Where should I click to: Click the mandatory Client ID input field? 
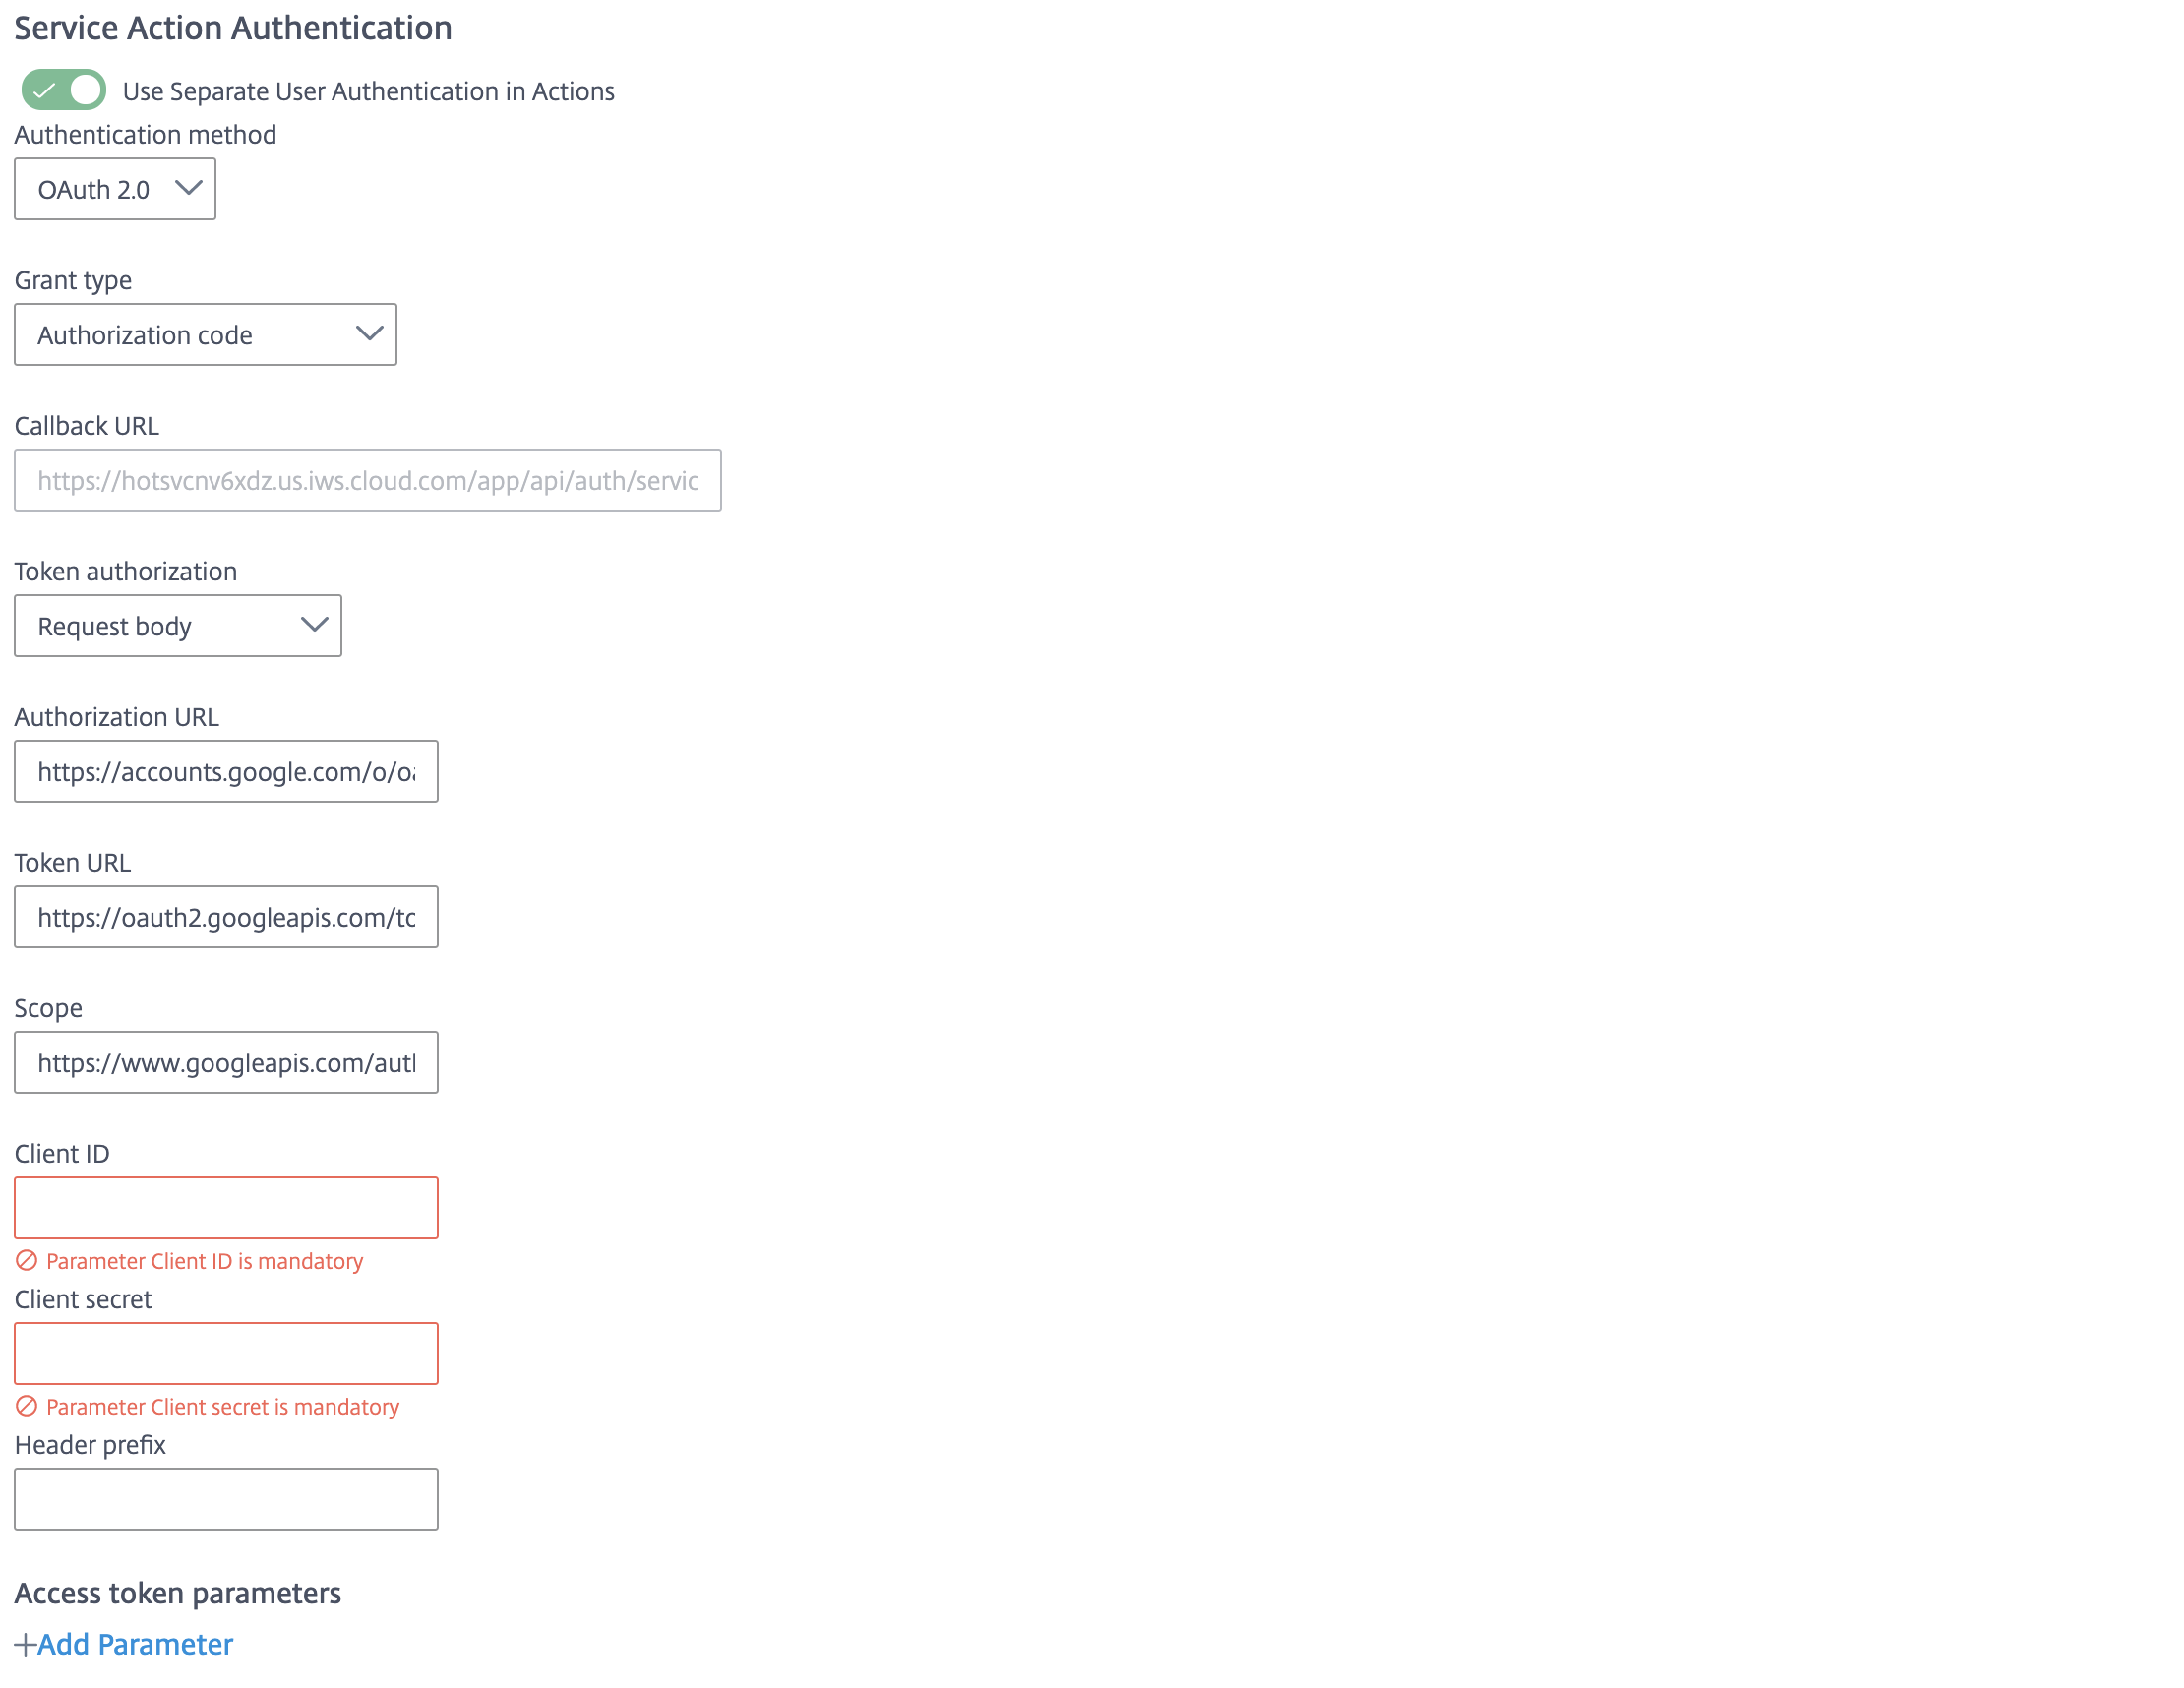tap(227, 1208)
